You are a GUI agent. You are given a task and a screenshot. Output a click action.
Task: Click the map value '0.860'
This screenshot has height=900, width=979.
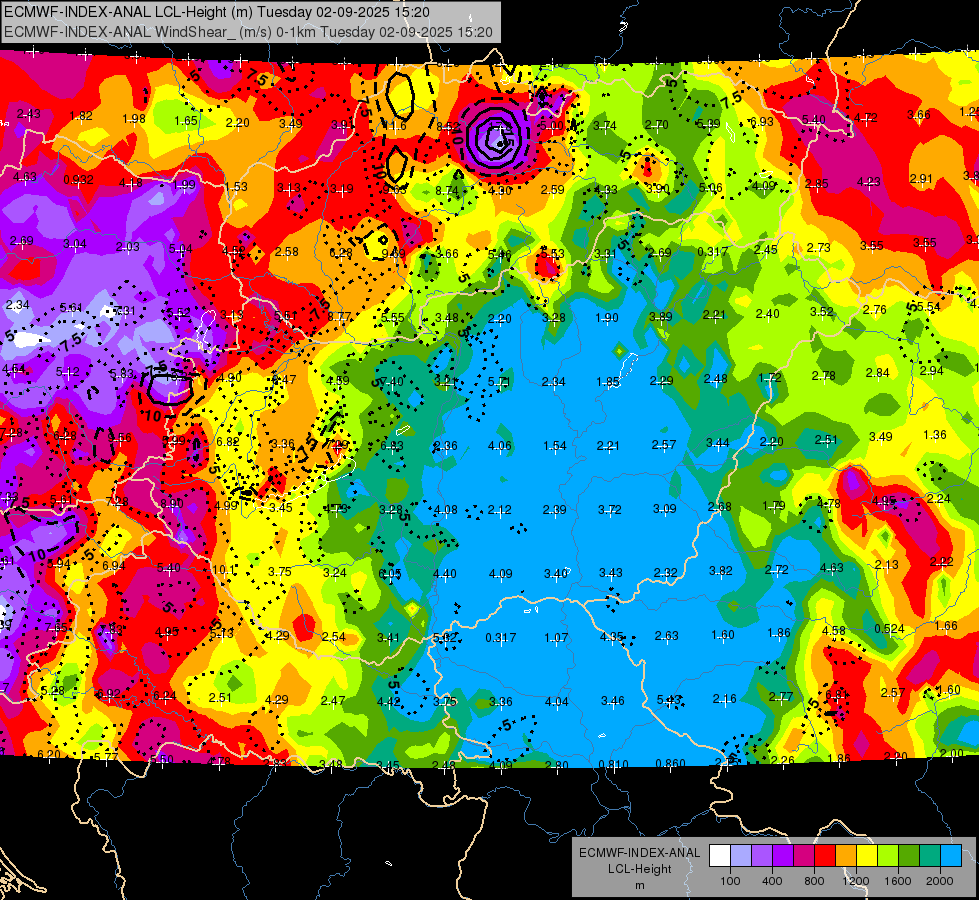(671, 763)
